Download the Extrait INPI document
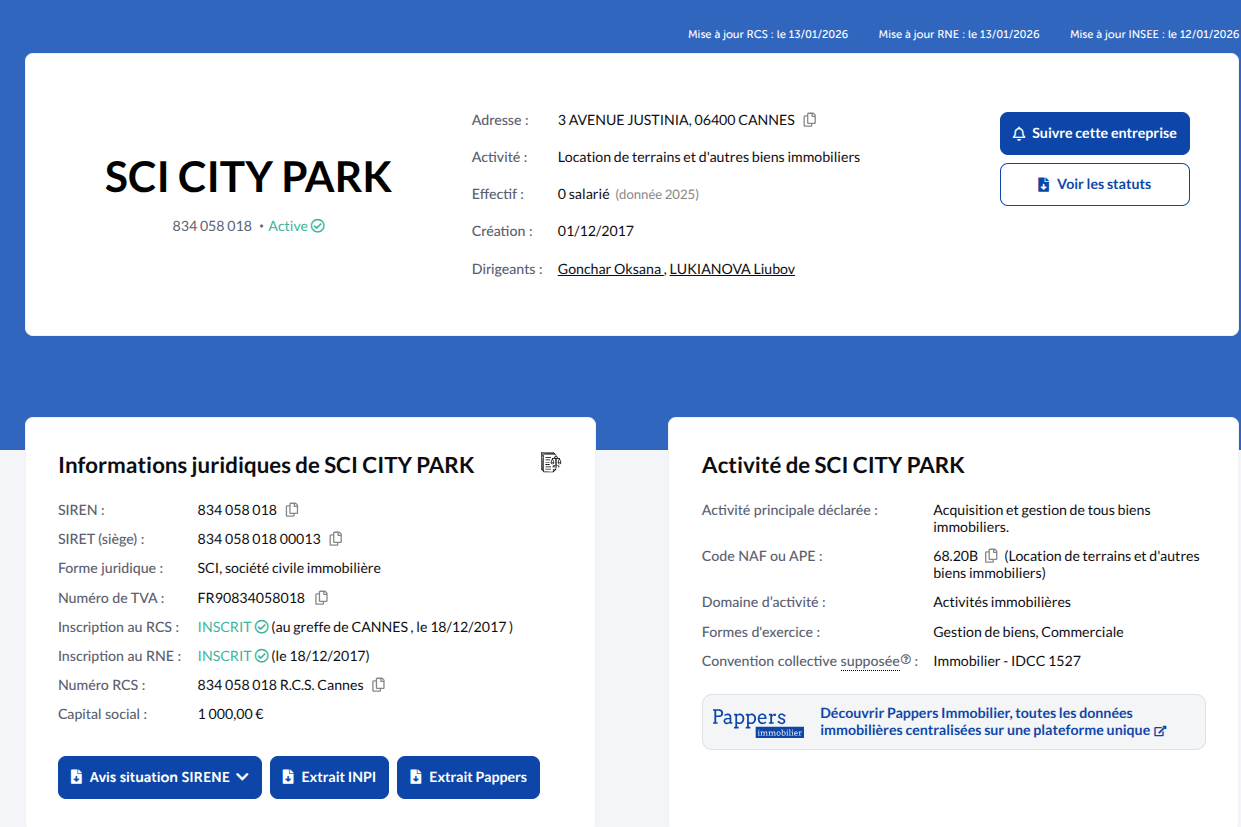This screenshot has height=827, width=1241. coord(329,777)
